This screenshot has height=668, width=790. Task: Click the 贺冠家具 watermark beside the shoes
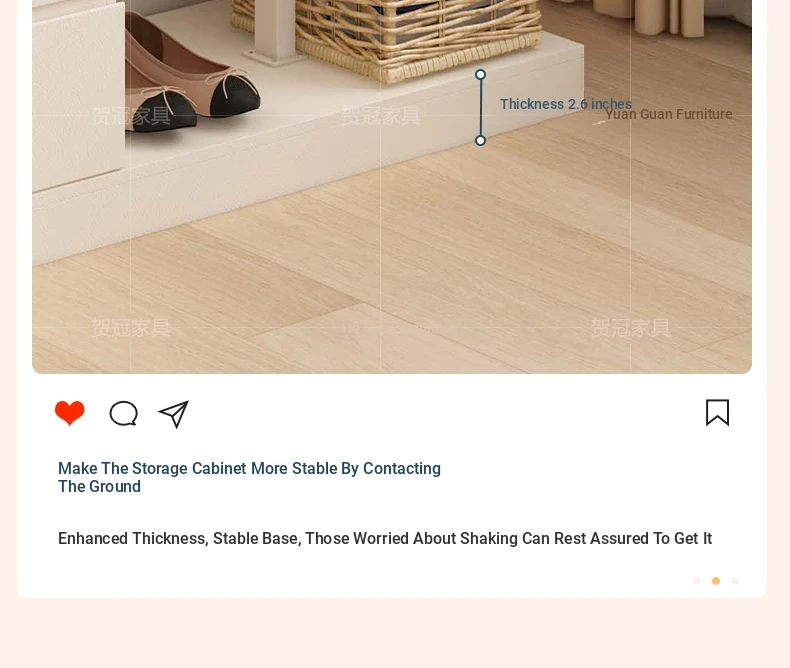click(131, 116)
